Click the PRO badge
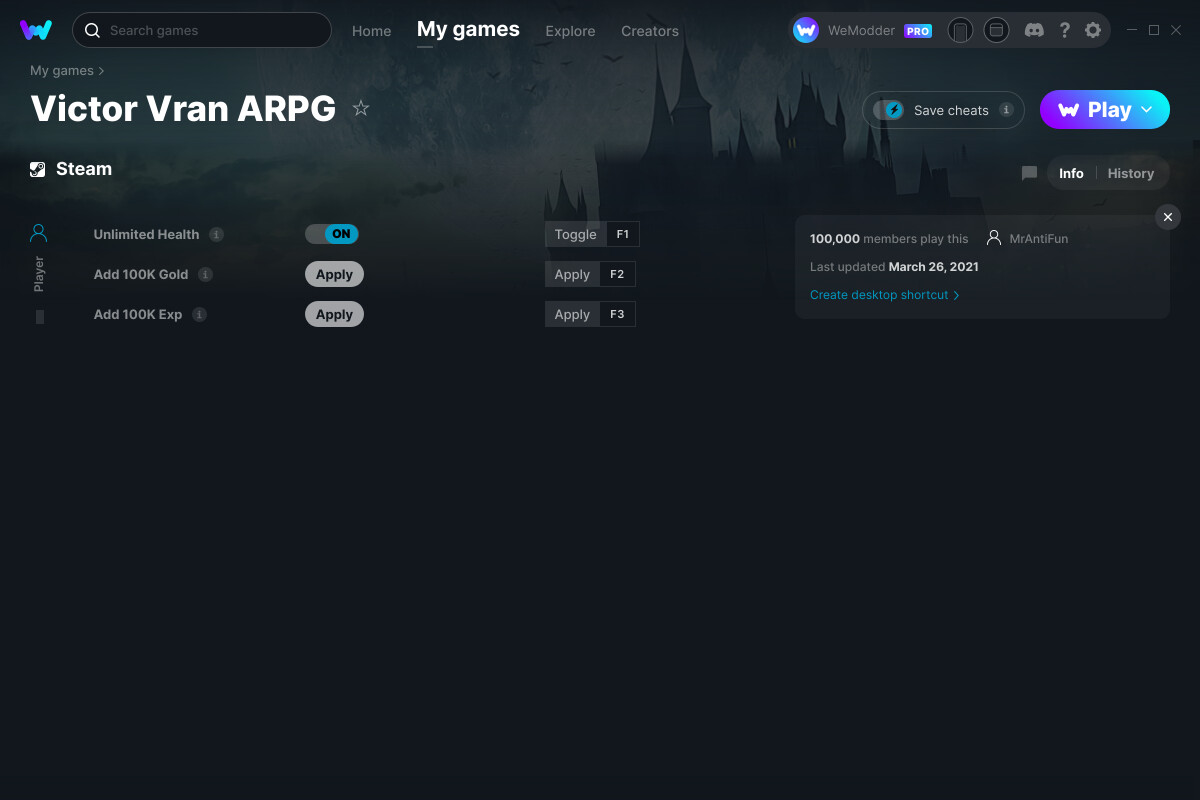Image resolution: width=1200 pixels, height=800 pixels. pyautogui.click(x=918, y=31)
